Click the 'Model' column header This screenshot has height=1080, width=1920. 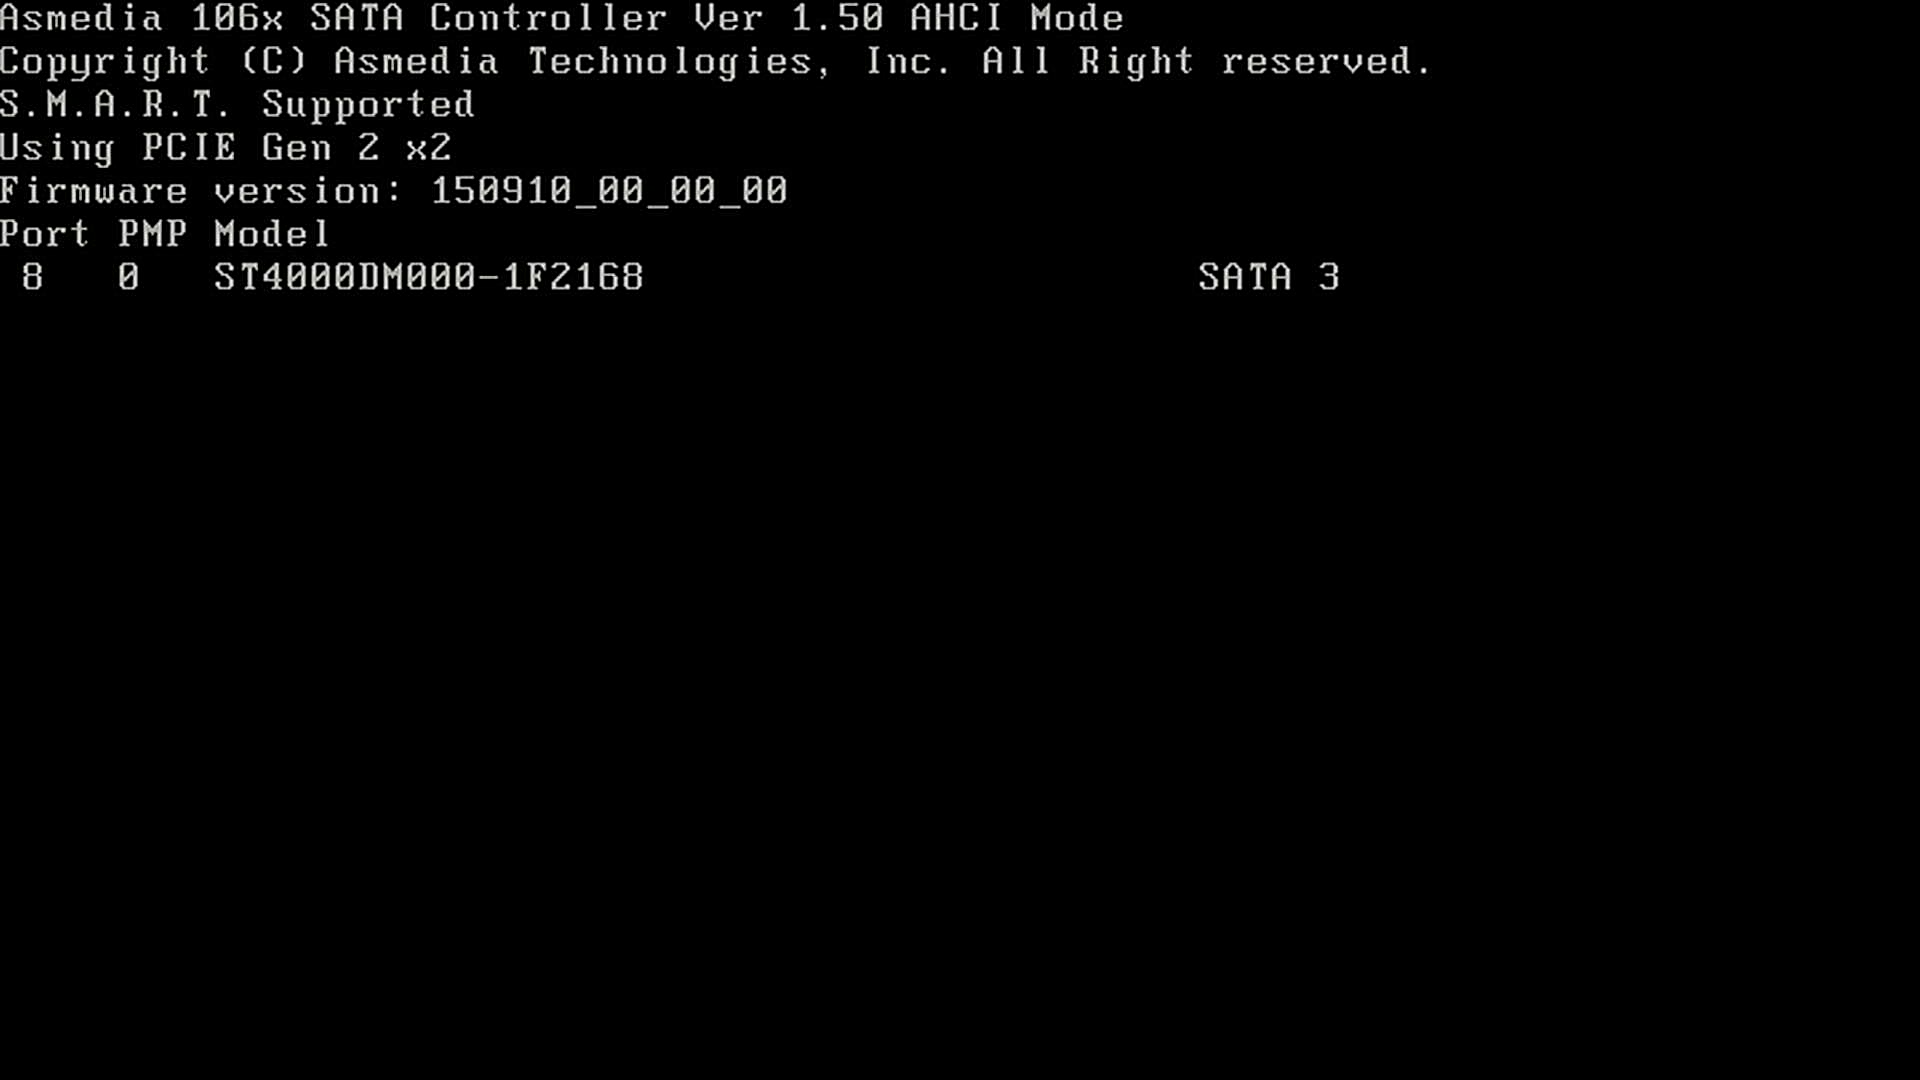(x=271, y=234)
